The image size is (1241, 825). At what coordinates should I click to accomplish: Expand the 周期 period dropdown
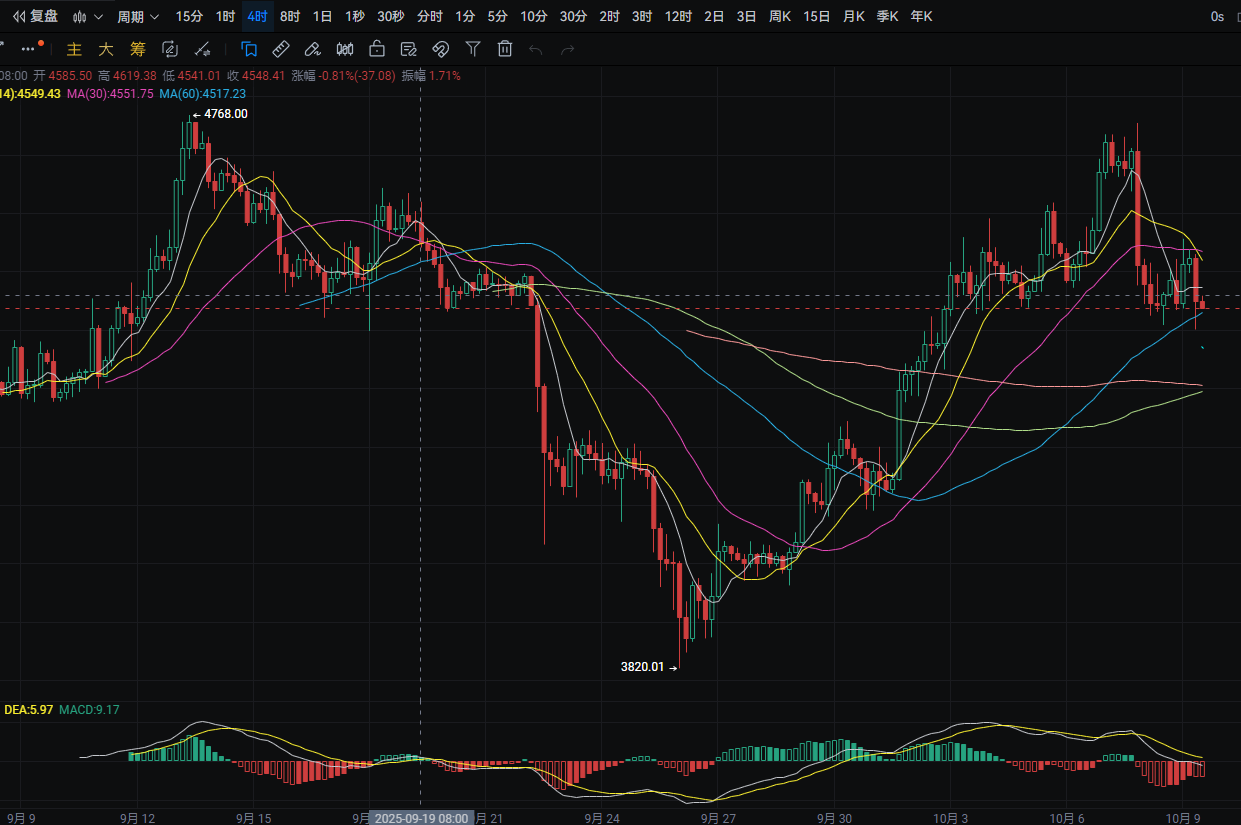click(x=137, y=16)
